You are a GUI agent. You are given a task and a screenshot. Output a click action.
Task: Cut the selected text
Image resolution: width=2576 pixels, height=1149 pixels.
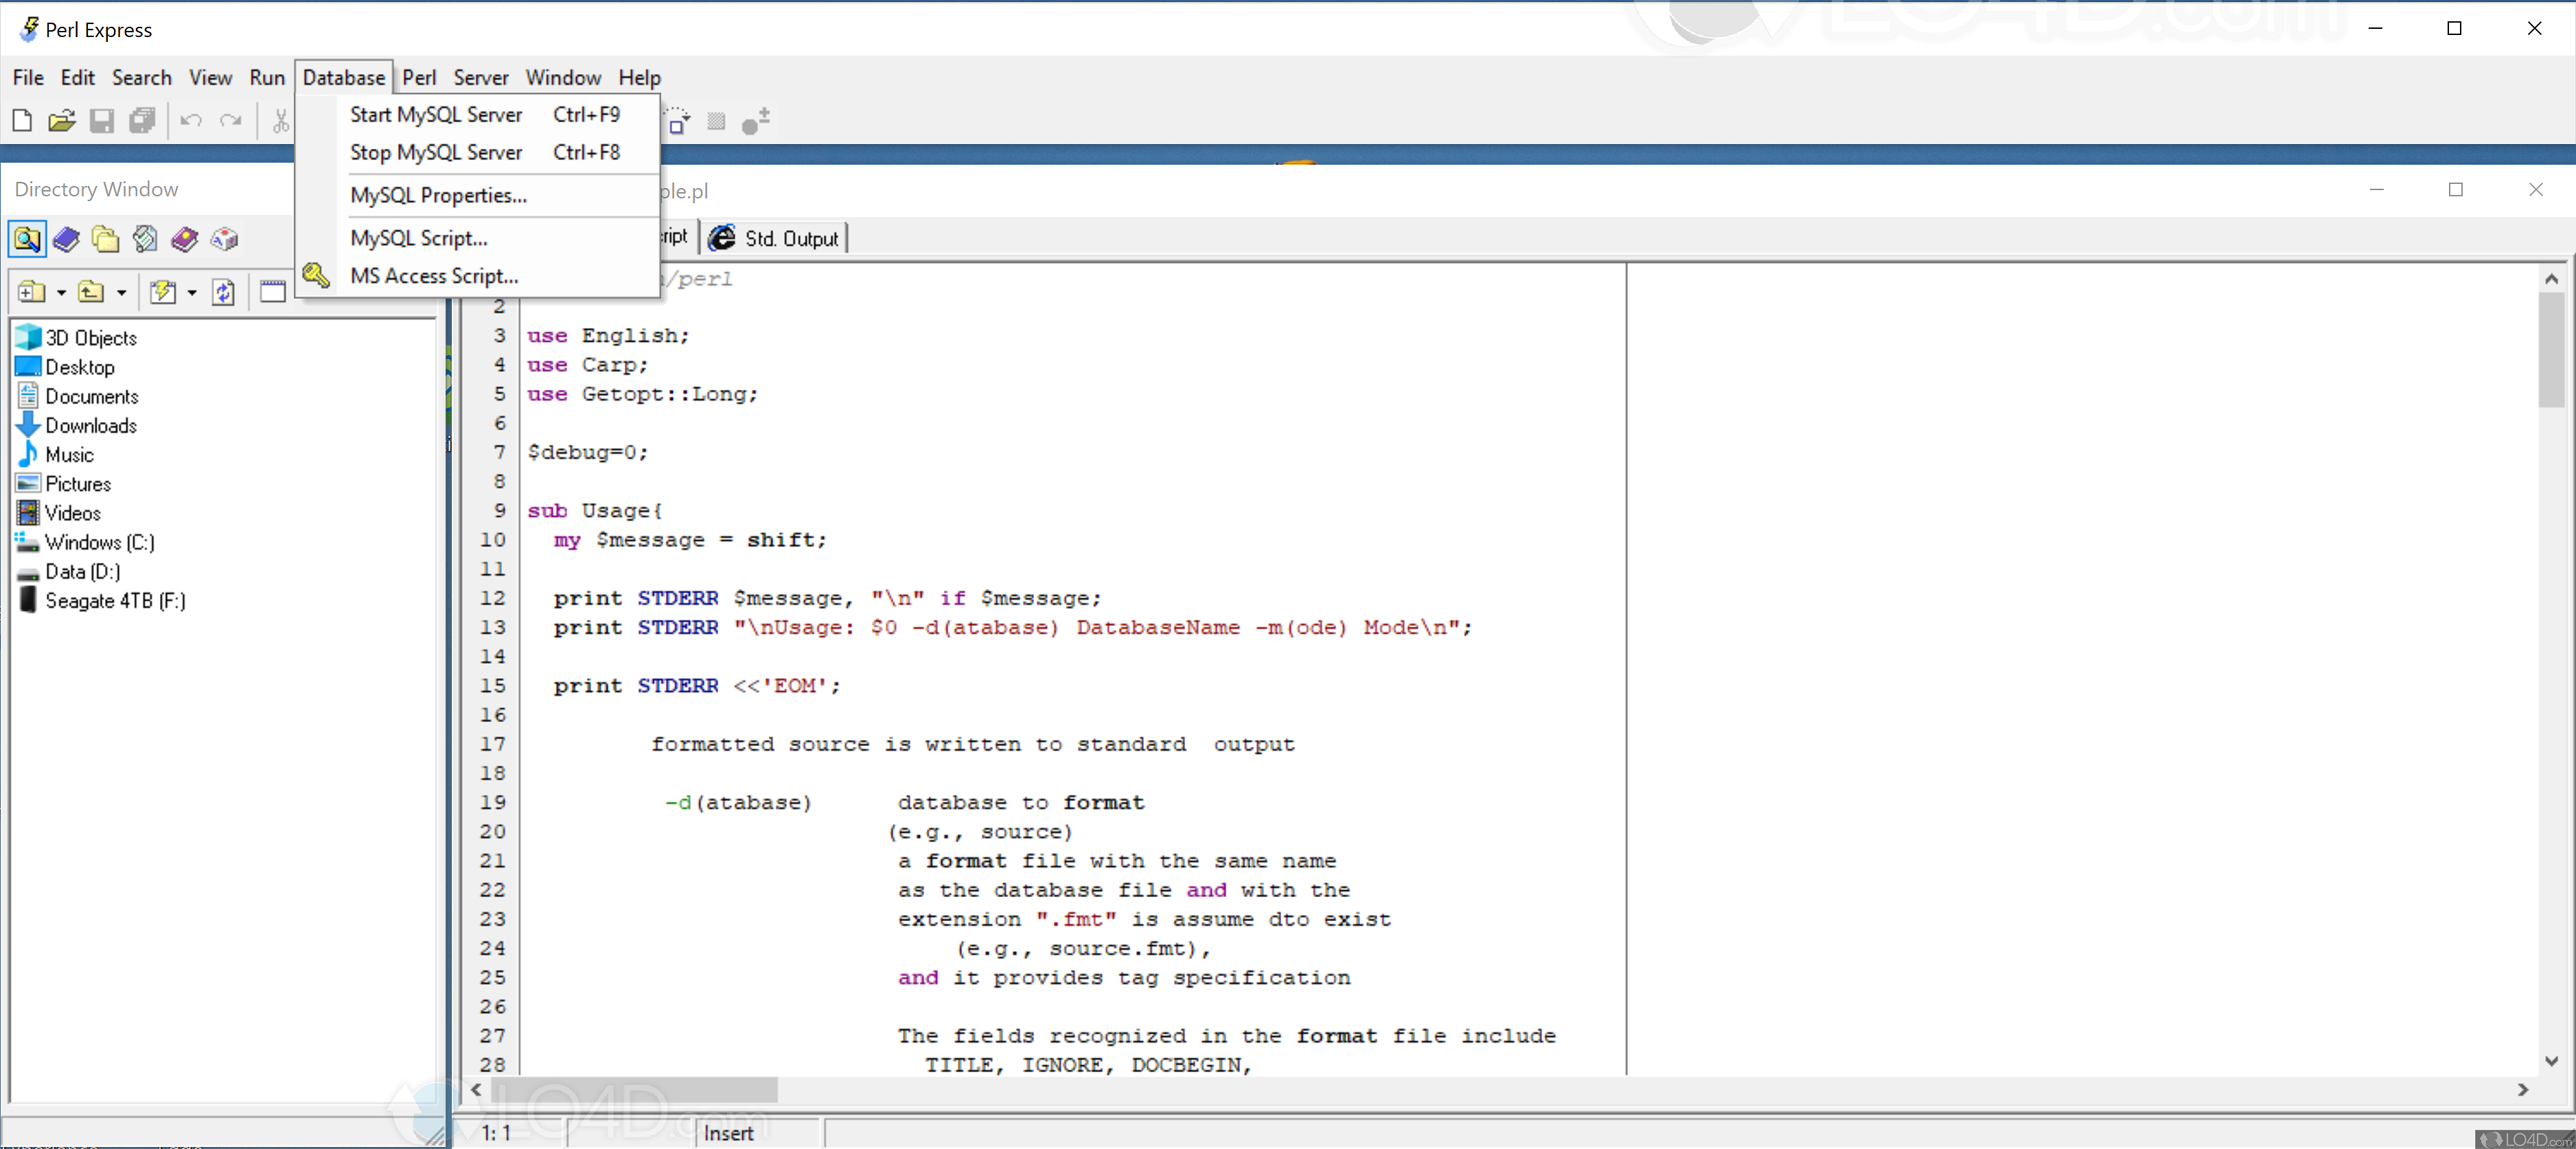[281, 120]
